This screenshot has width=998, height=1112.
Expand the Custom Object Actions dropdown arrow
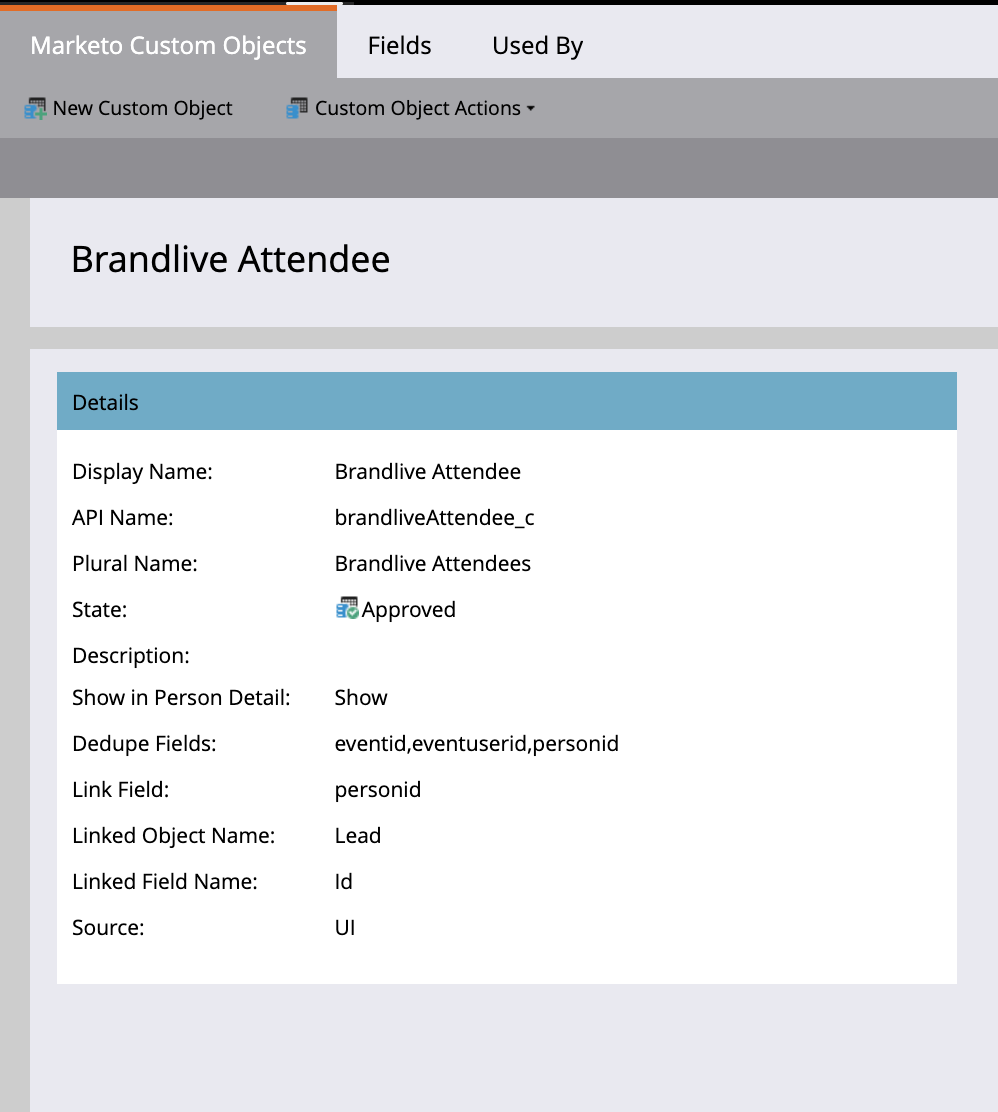pos(531,109)
